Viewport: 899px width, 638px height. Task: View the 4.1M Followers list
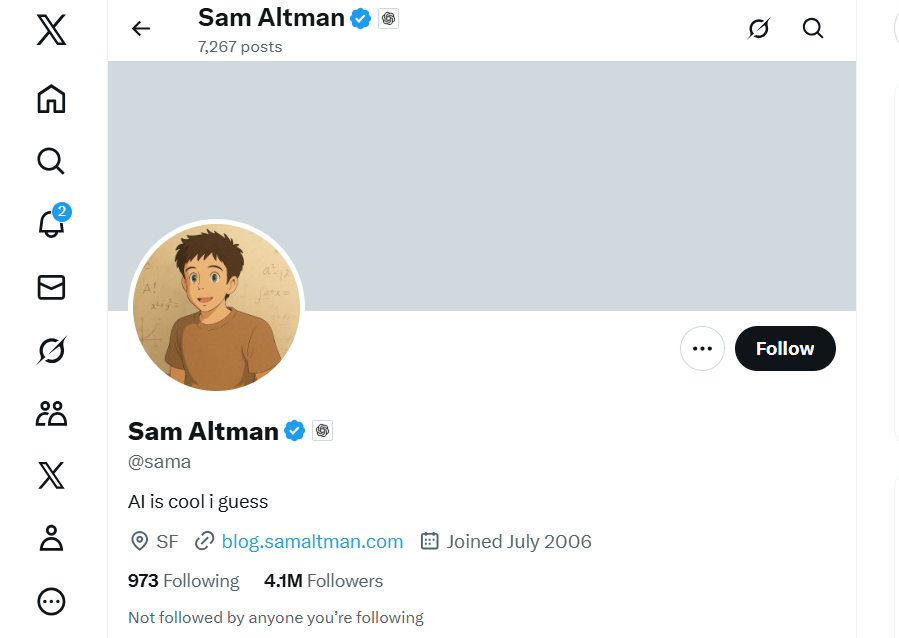[x=323, y=581]
